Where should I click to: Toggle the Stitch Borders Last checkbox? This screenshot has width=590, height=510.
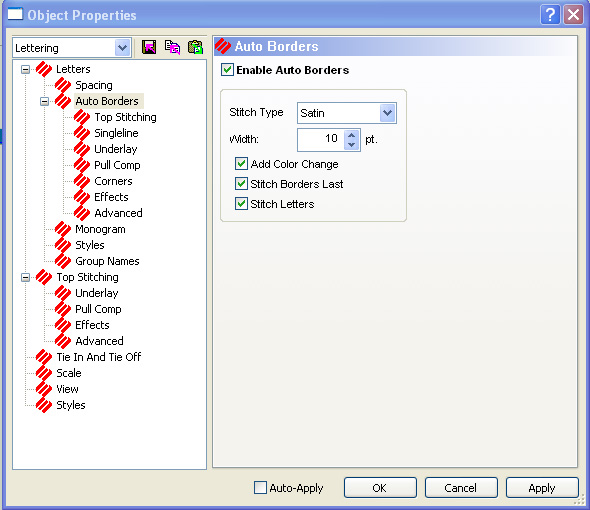241,184
